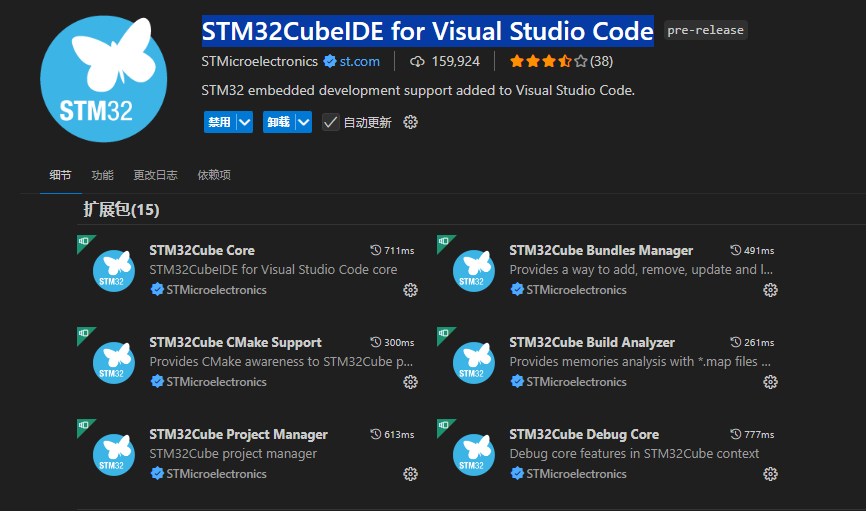Viewport: 866px width, 511px height.
Task: Click 'Provides a way to add, remove' description
Action: coord(641,270)
